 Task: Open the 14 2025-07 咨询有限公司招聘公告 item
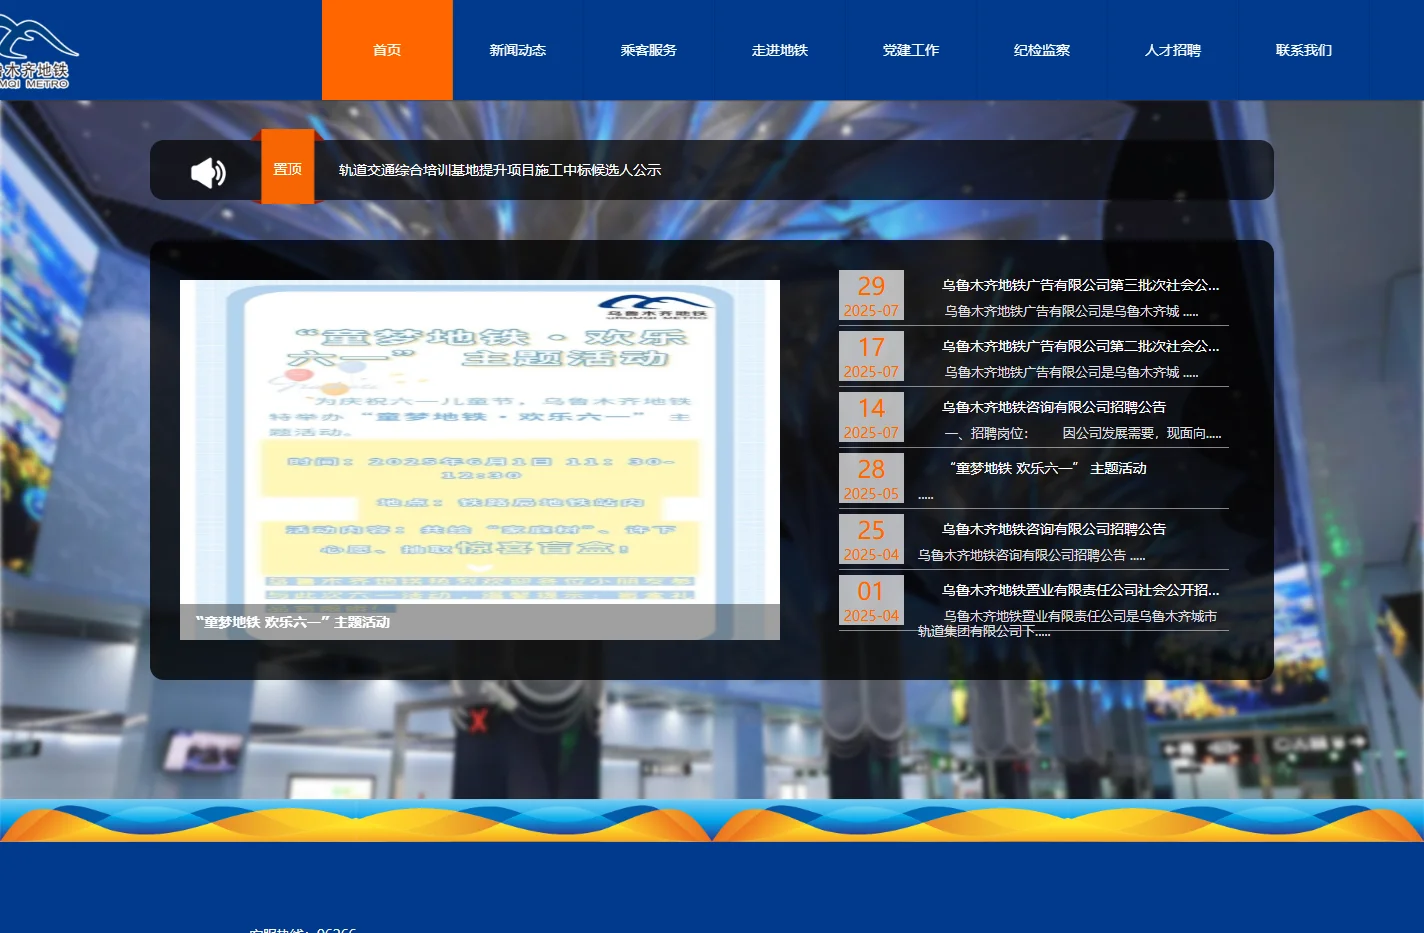[1054, 407]
